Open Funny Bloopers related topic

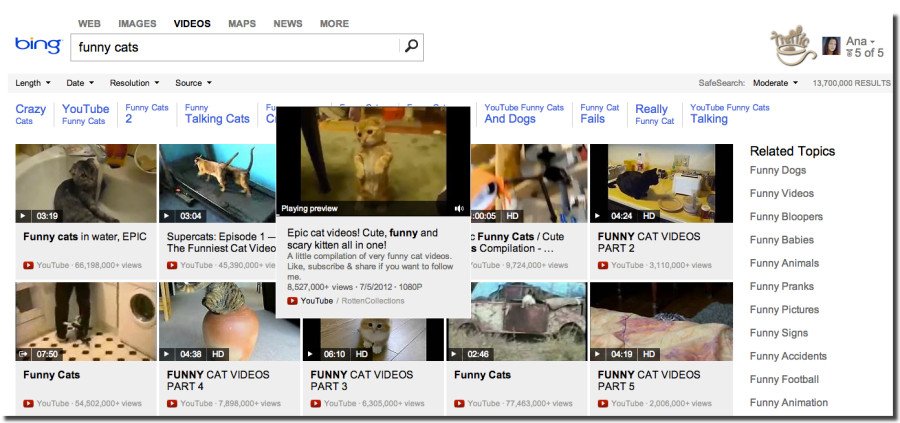786,217
